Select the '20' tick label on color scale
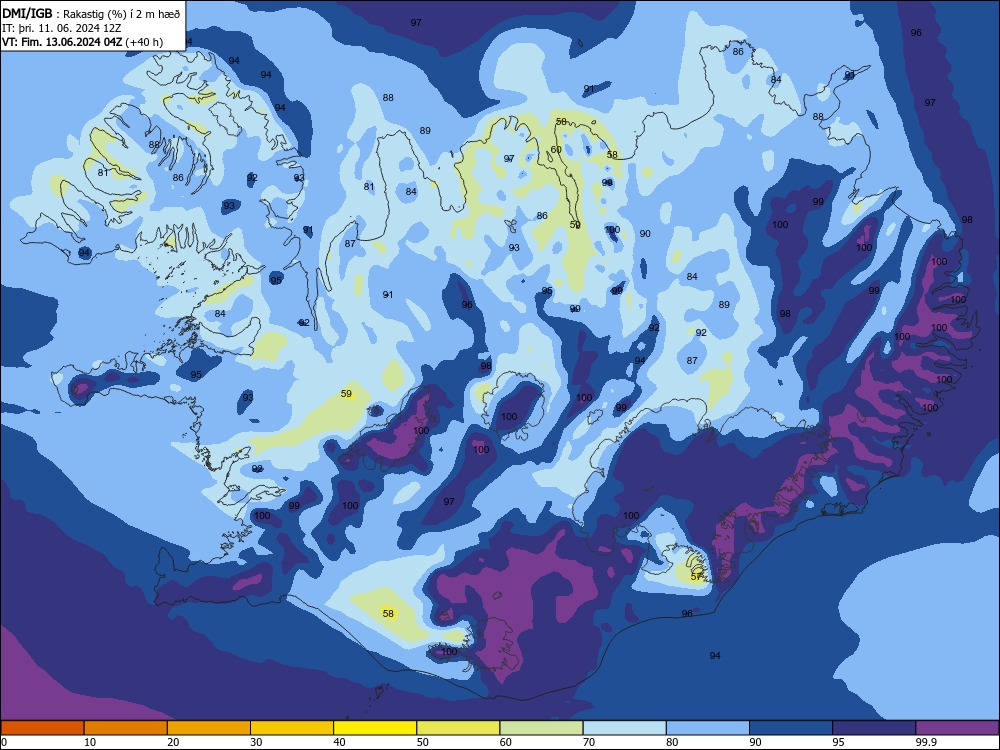This screenshot has width=1000, height=750. [173, 742]
